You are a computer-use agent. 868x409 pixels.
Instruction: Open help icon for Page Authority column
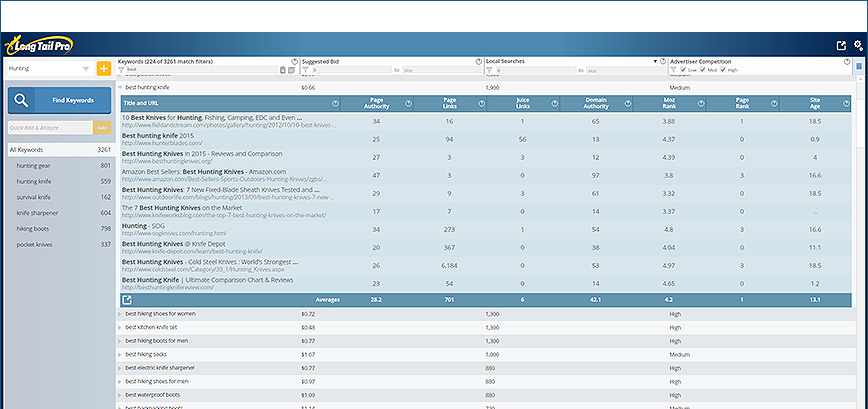[x=408, y=103]
